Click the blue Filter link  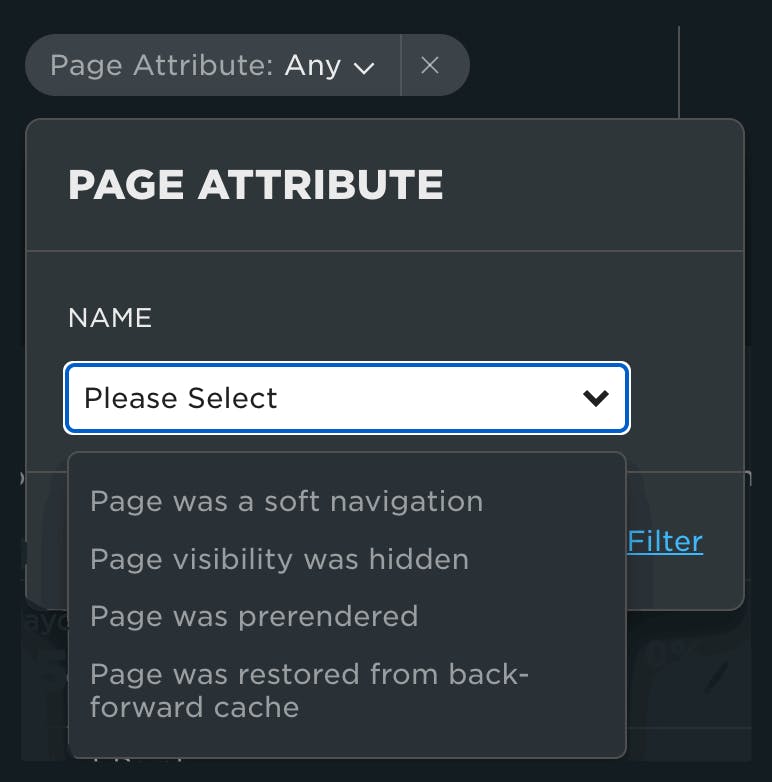click(665, 541)
